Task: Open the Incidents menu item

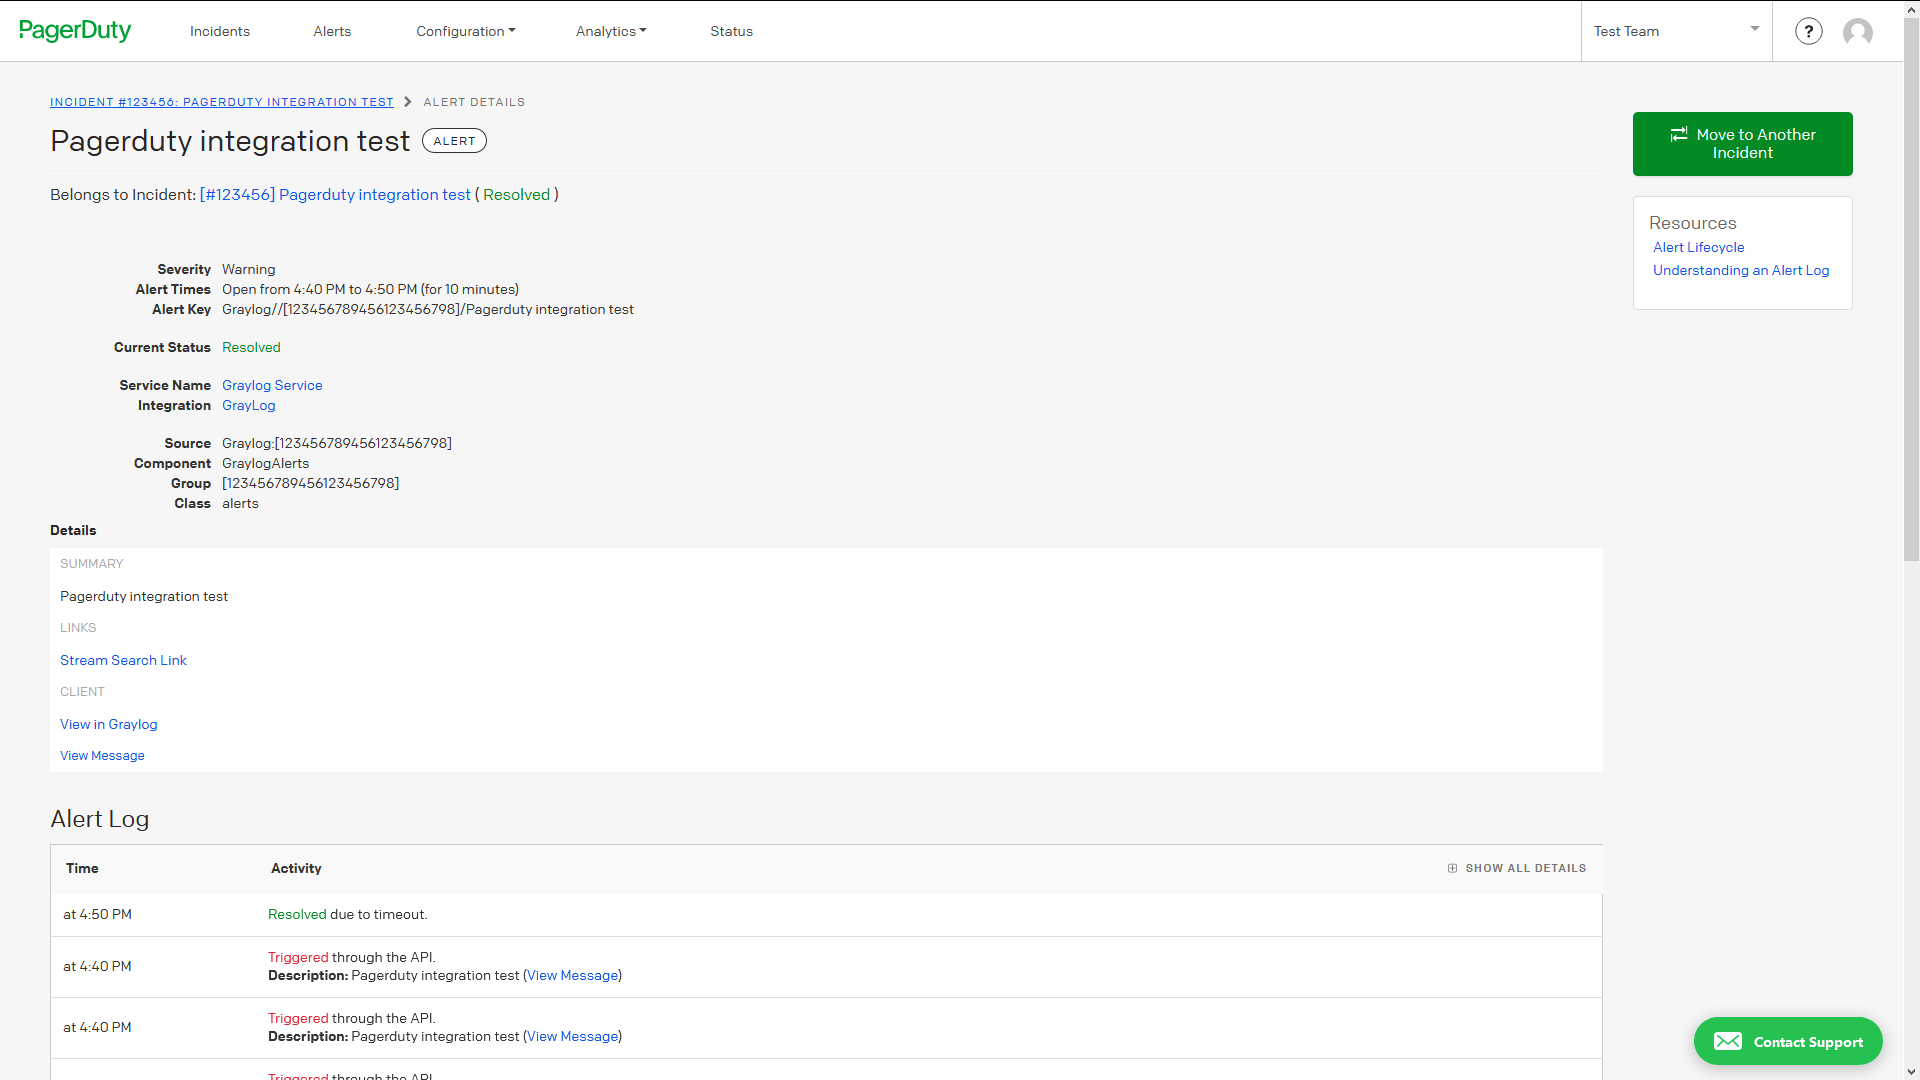Action: [220, 30]
